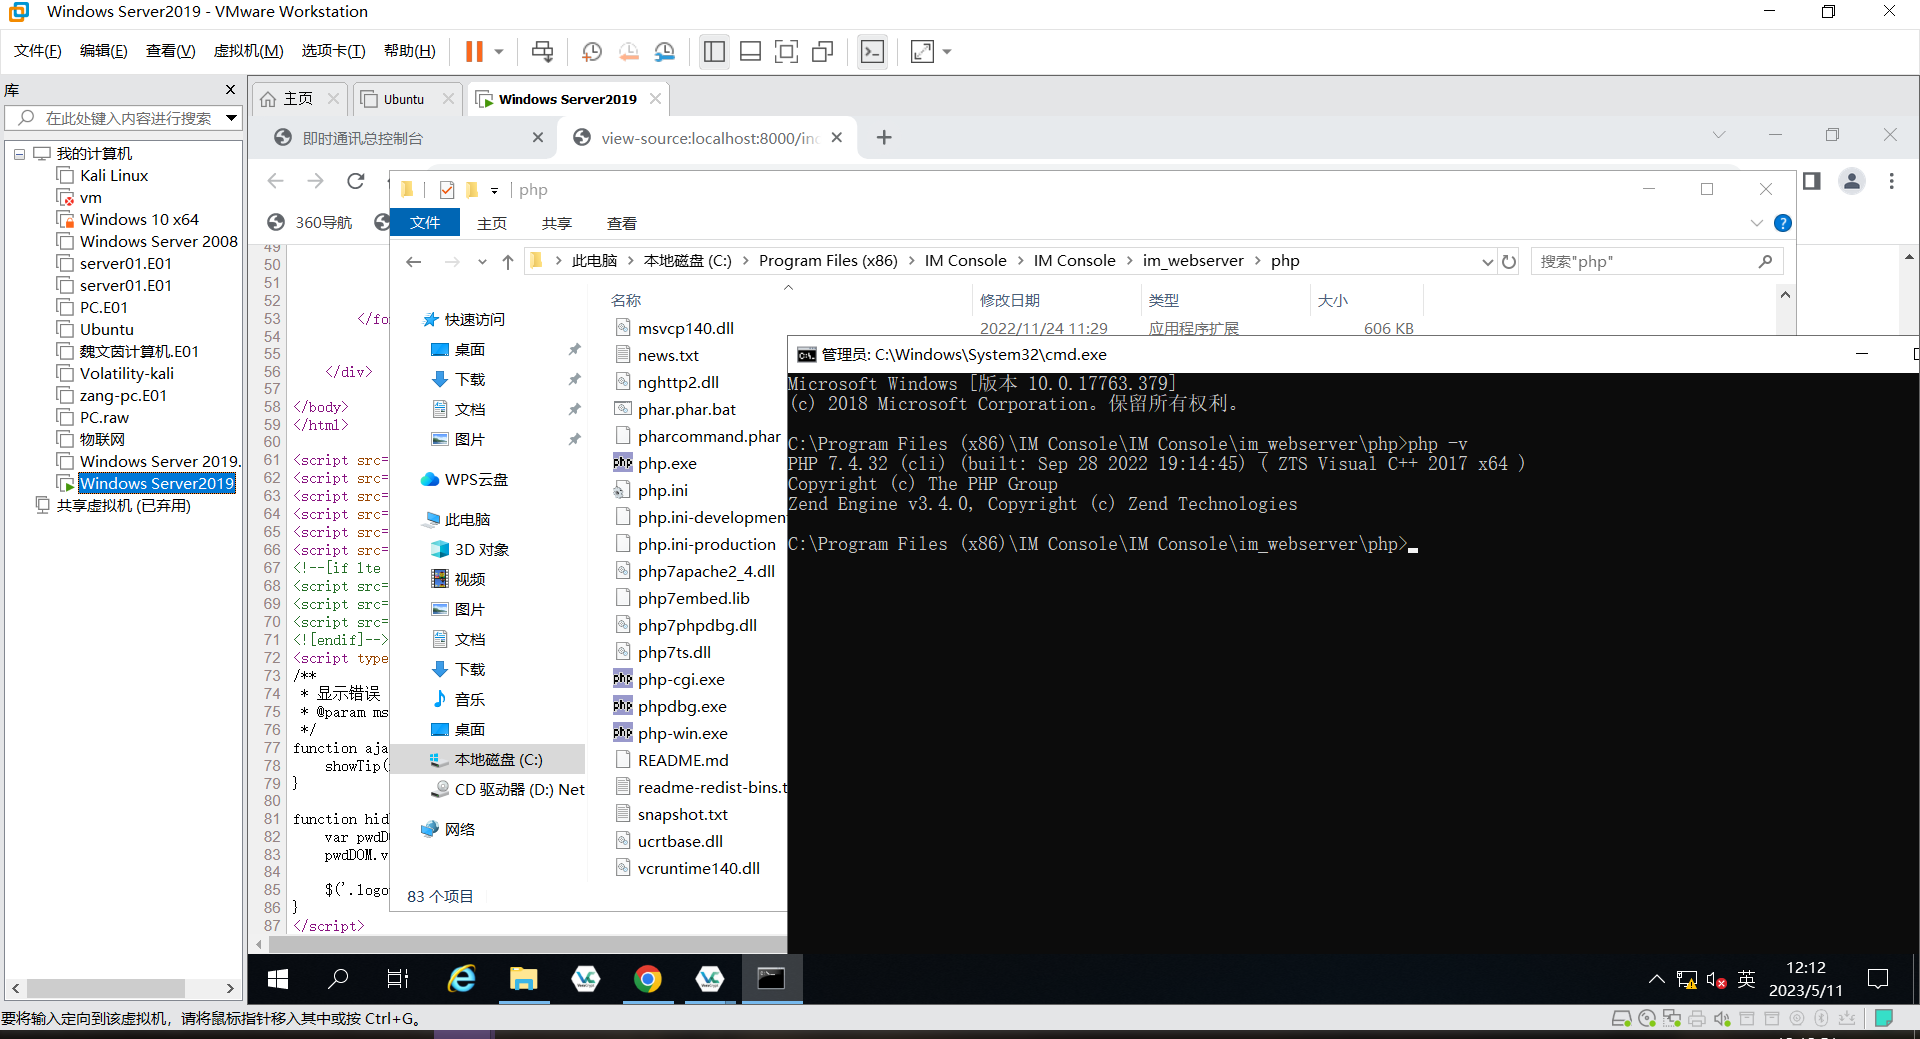Take a snapshot with the clock icon
Image resolution: width=1920 pixels, height=1039 pixels.
tap(591, 51)
